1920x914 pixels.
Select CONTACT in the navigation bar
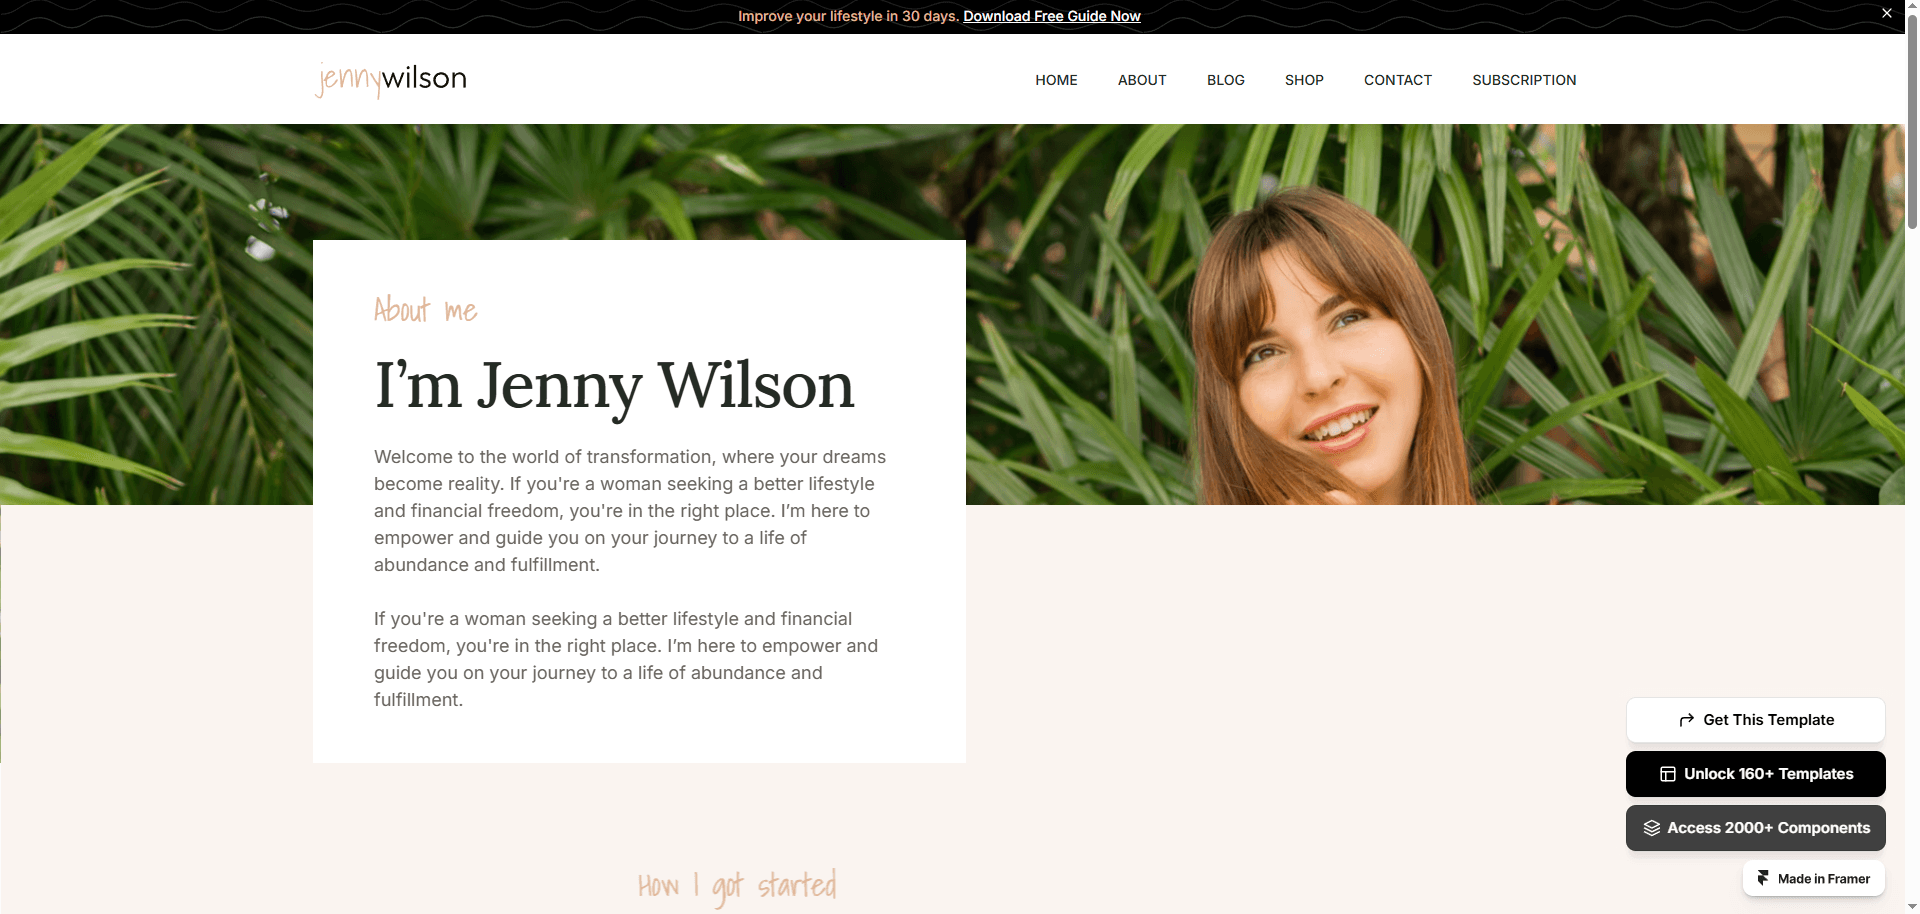[1398, 80]
